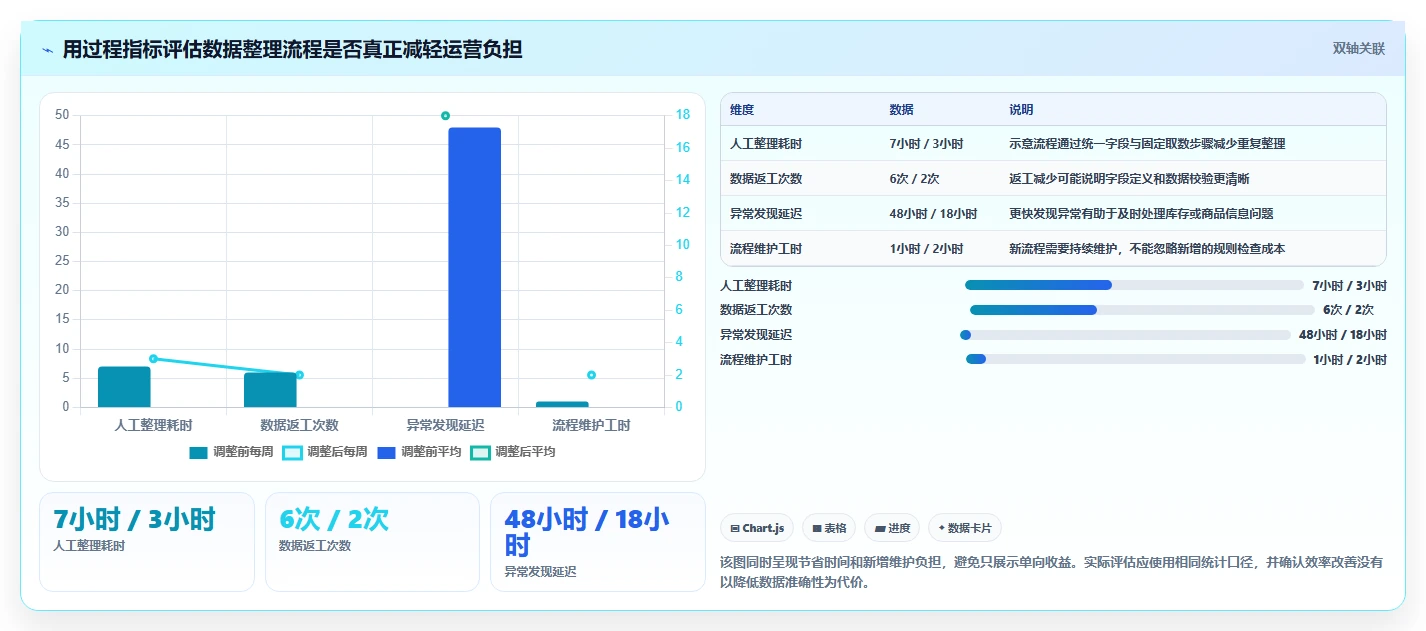This screenshot has width=1426, height=631.
Task: Toggle the 调整前平均 legend item
Action: pos(419,452)
